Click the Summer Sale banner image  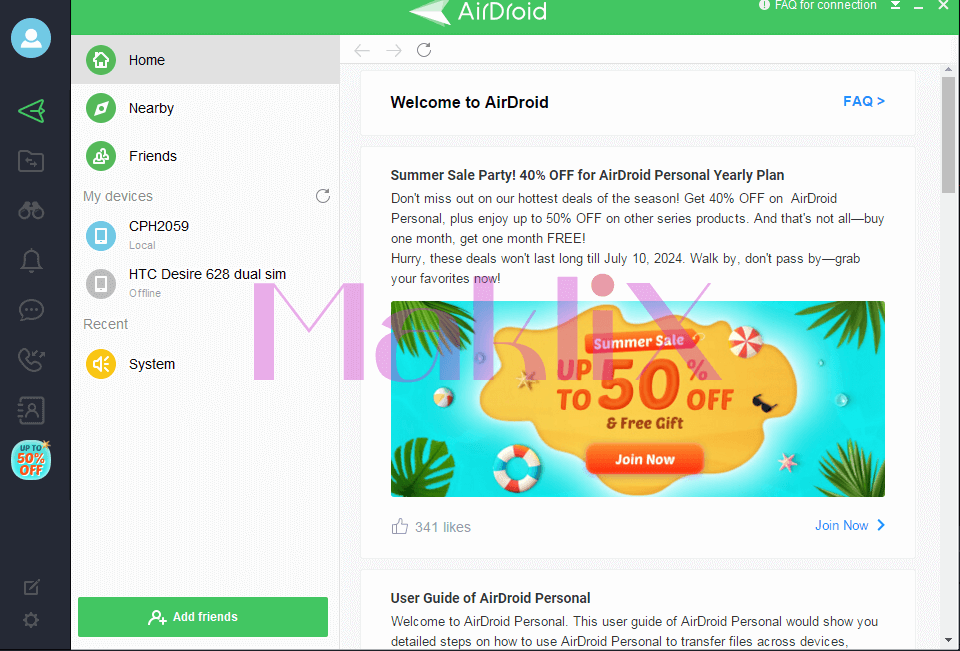[637, 399]
